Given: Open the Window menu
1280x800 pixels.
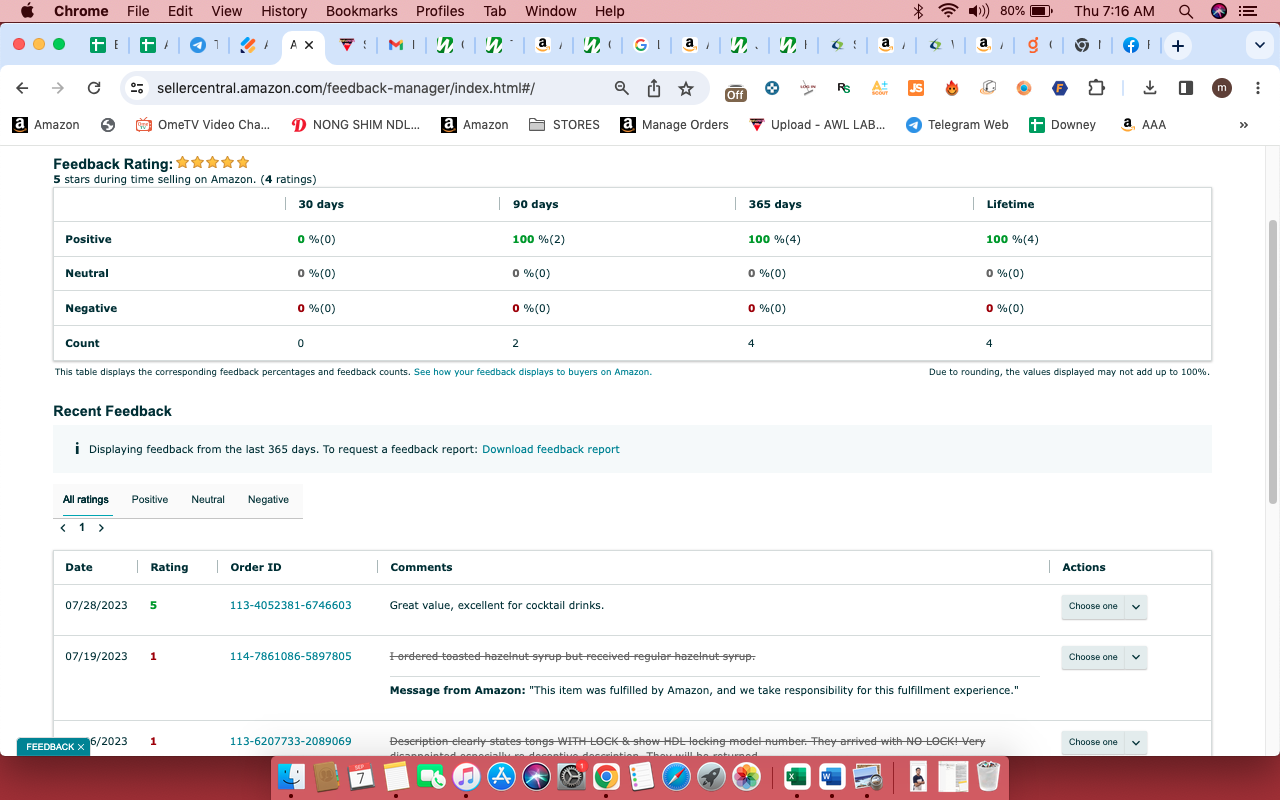Looking at the screenshot, I should (x=551, y=11).
